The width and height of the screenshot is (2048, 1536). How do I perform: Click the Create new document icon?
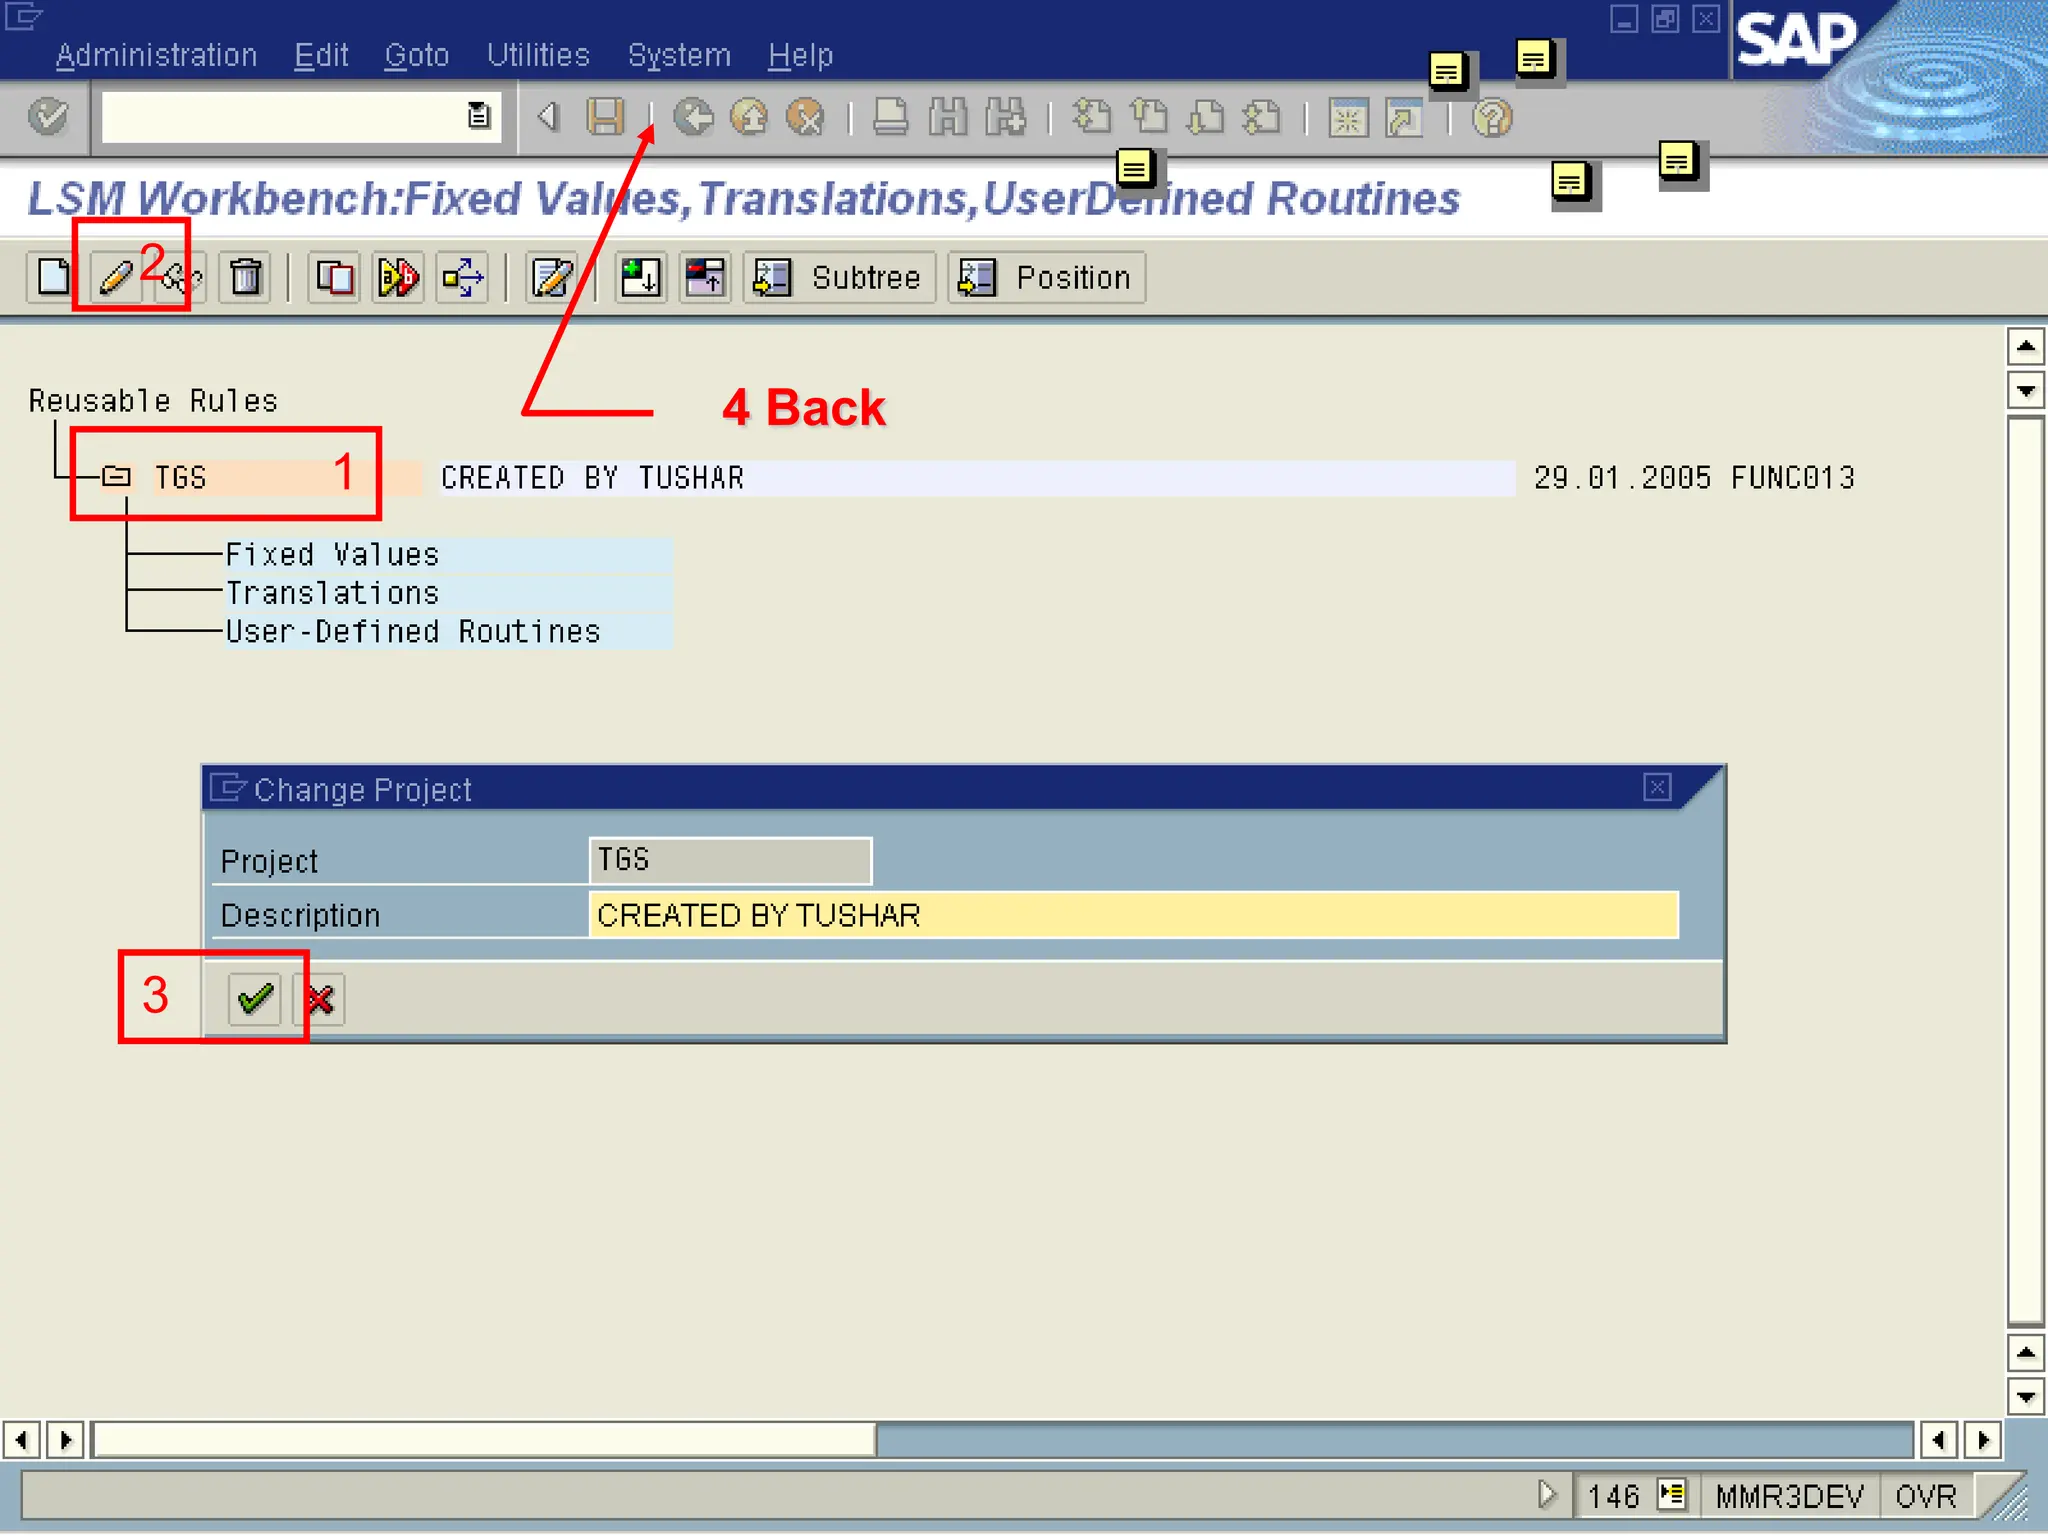[54, 277]
